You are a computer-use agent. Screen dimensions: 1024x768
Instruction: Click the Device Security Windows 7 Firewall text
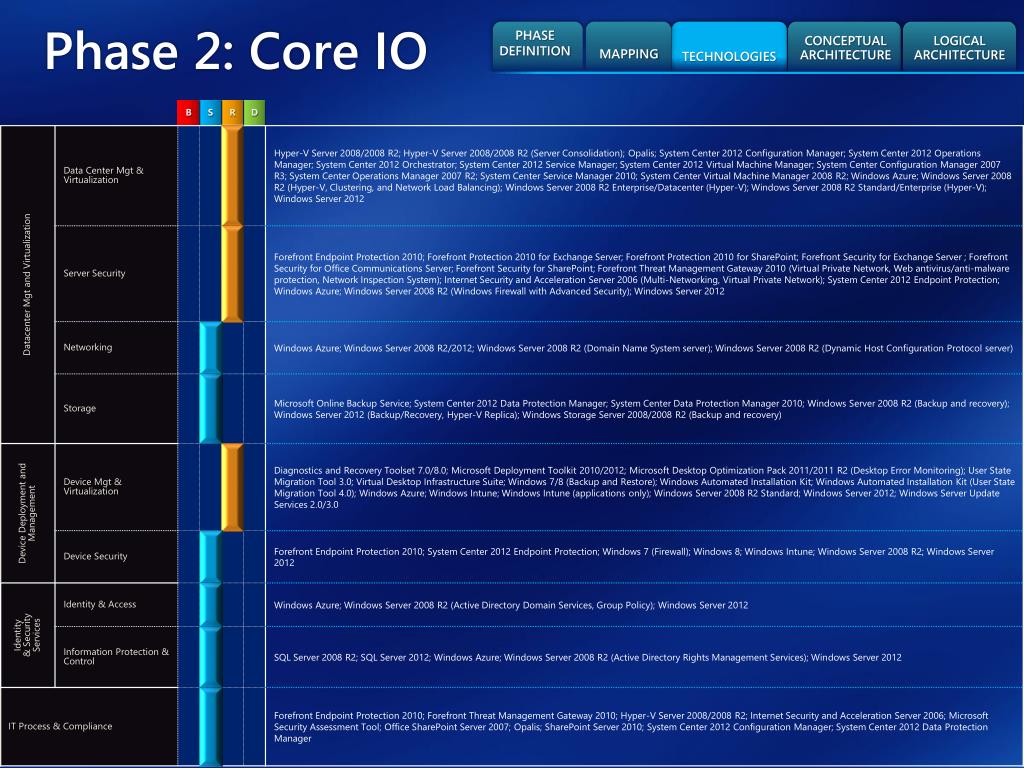pos(633,557)
